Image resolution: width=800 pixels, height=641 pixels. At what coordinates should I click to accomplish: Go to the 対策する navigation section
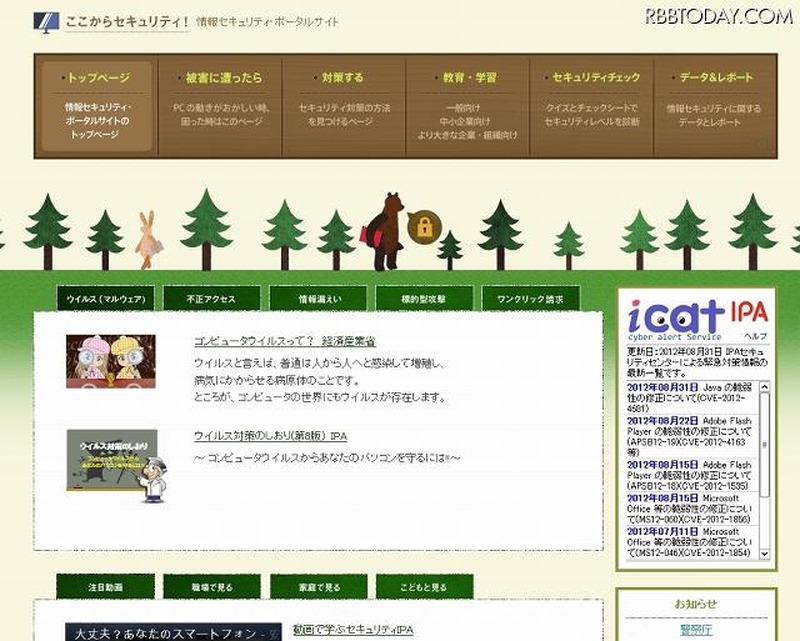(343, 77)
